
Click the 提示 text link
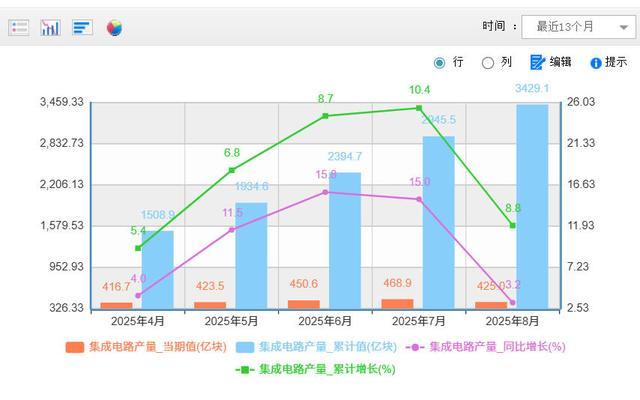pos(616,62)
